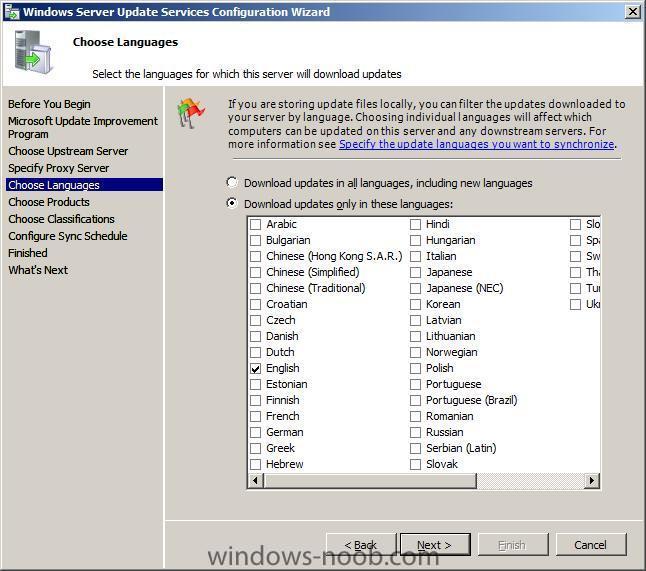The width and height of the screenshot is (646, 571).
Task: Click the server update header icon
Action: pyautogui.click(x=32, y=52)
